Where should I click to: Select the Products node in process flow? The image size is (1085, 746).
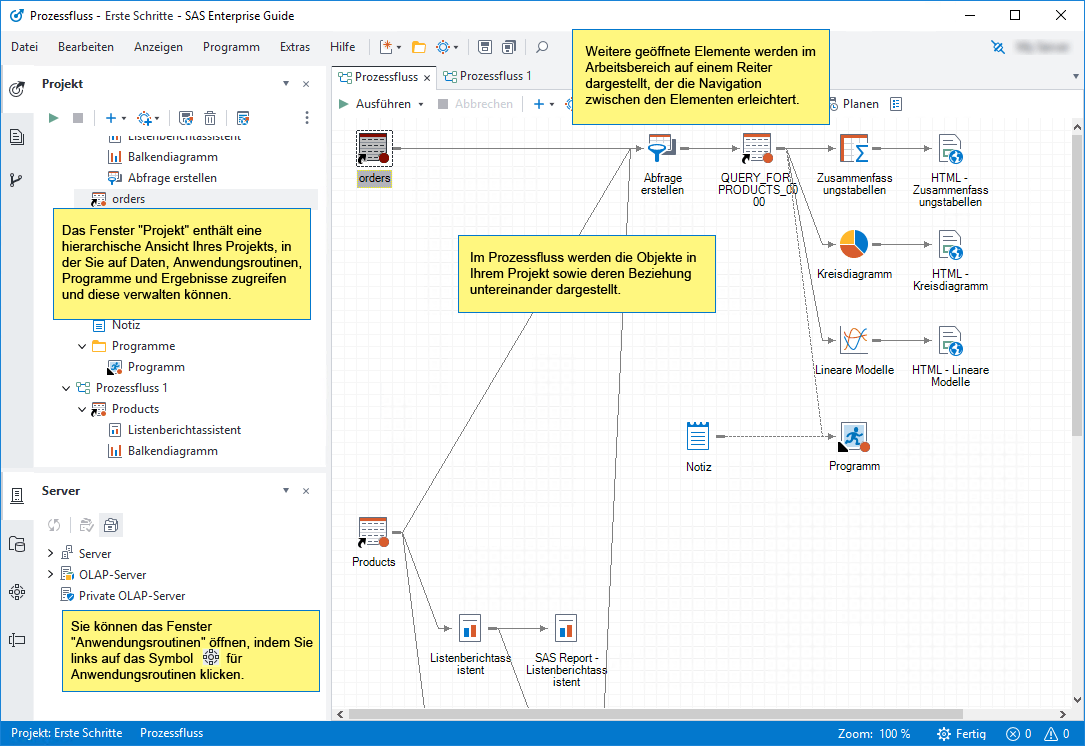click(374, 542)
